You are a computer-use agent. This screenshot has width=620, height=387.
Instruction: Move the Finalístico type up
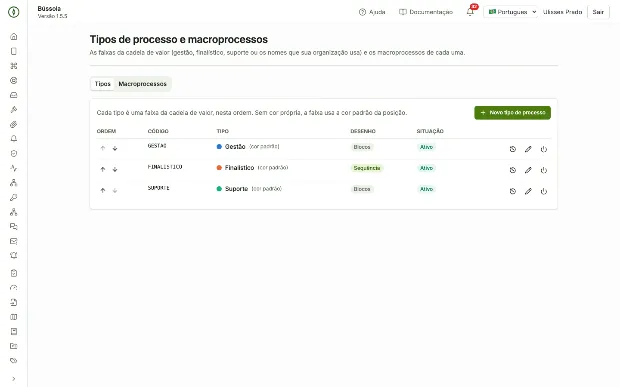103,169
